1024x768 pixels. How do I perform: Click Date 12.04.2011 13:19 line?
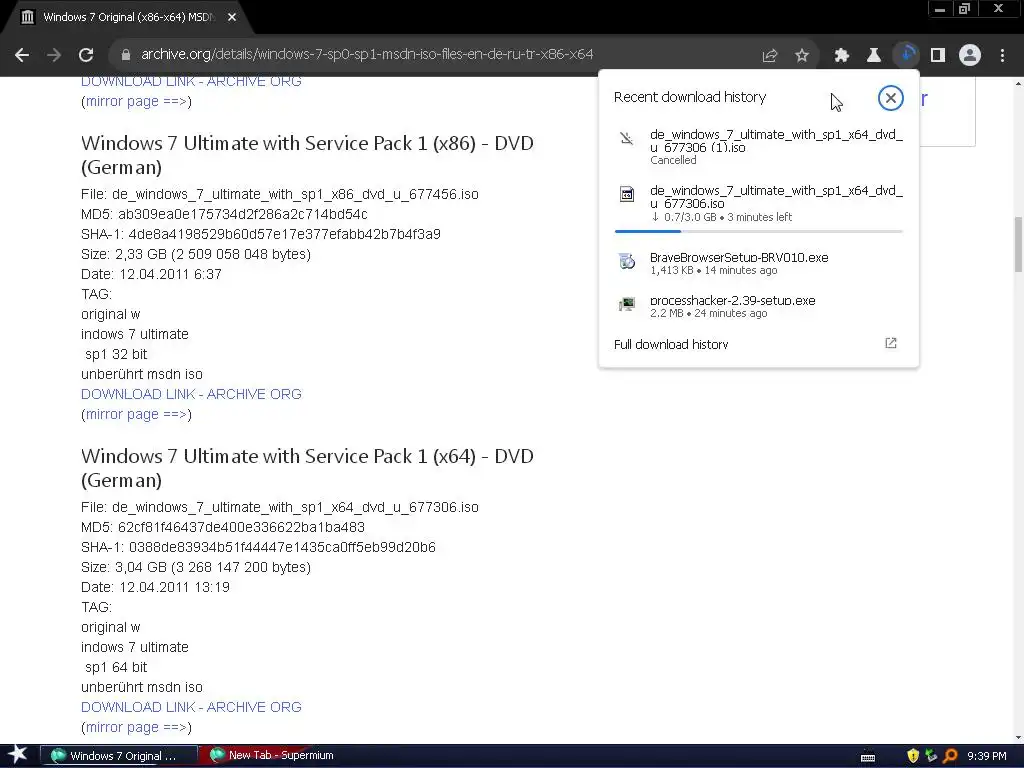click(x=155, y=587)
